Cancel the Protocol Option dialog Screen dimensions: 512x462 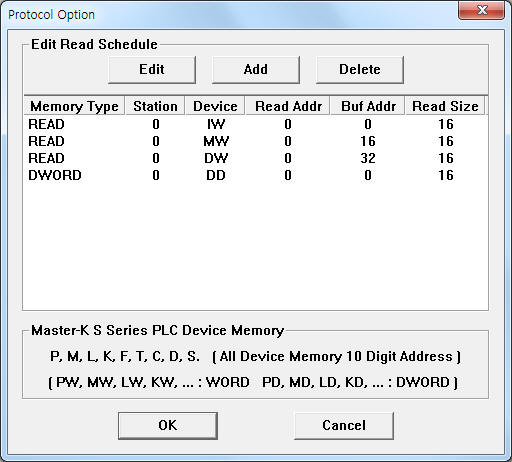click(x=344, y=426)
